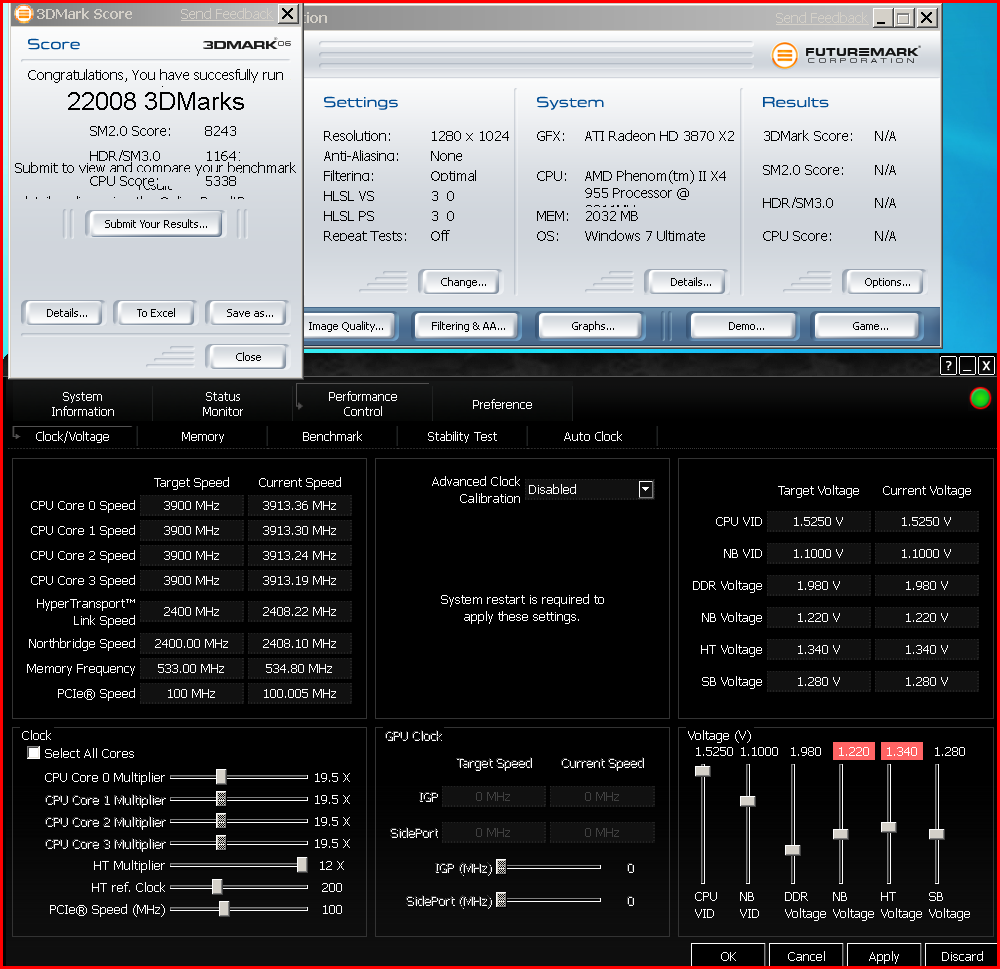Click Submit Your Results button
The height and width of the screenshot is (969, 1000).
pyautogui.click(x=156, y=224)
